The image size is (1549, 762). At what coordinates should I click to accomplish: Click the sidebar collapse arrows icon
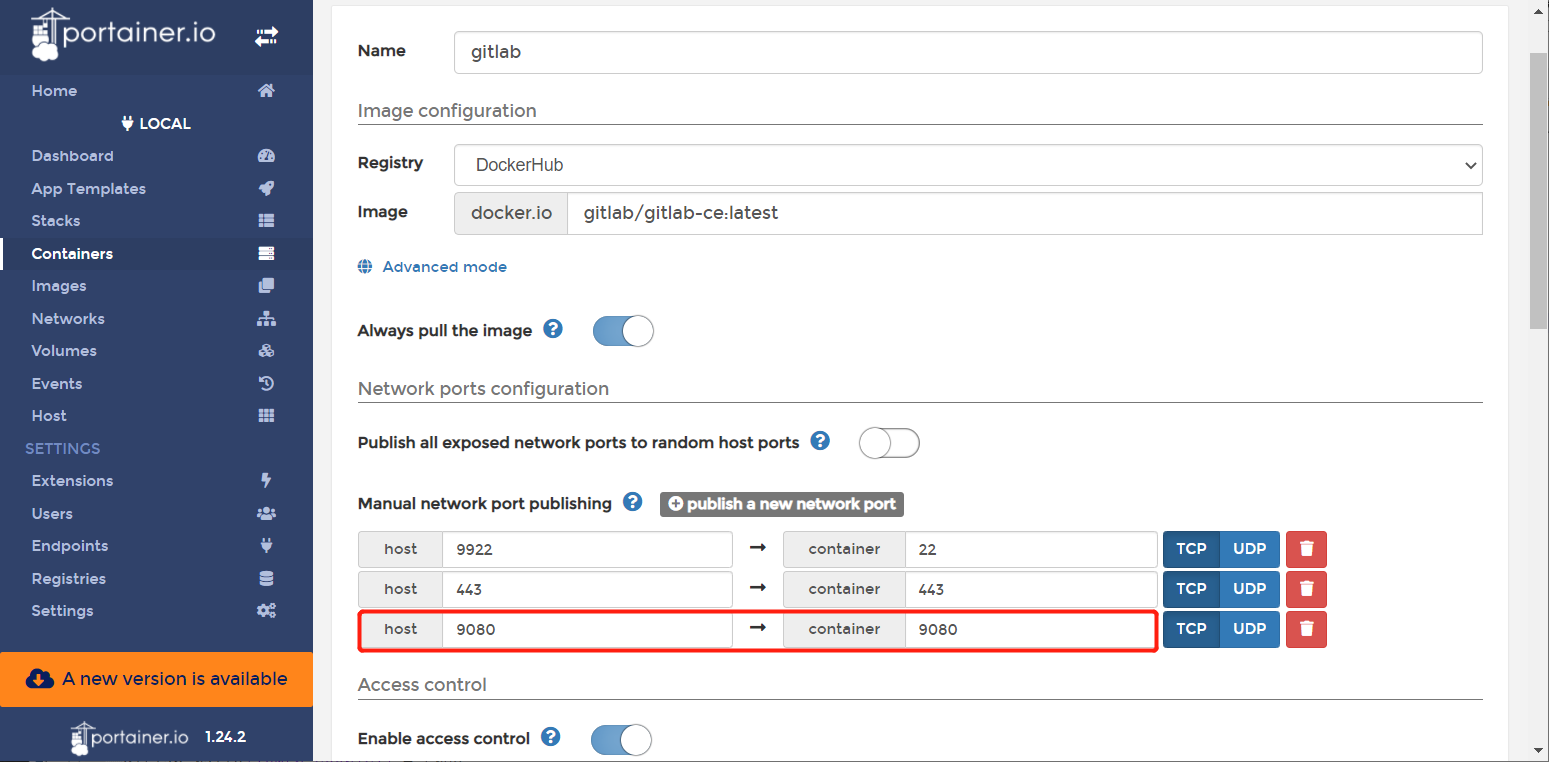pos(266,36)
